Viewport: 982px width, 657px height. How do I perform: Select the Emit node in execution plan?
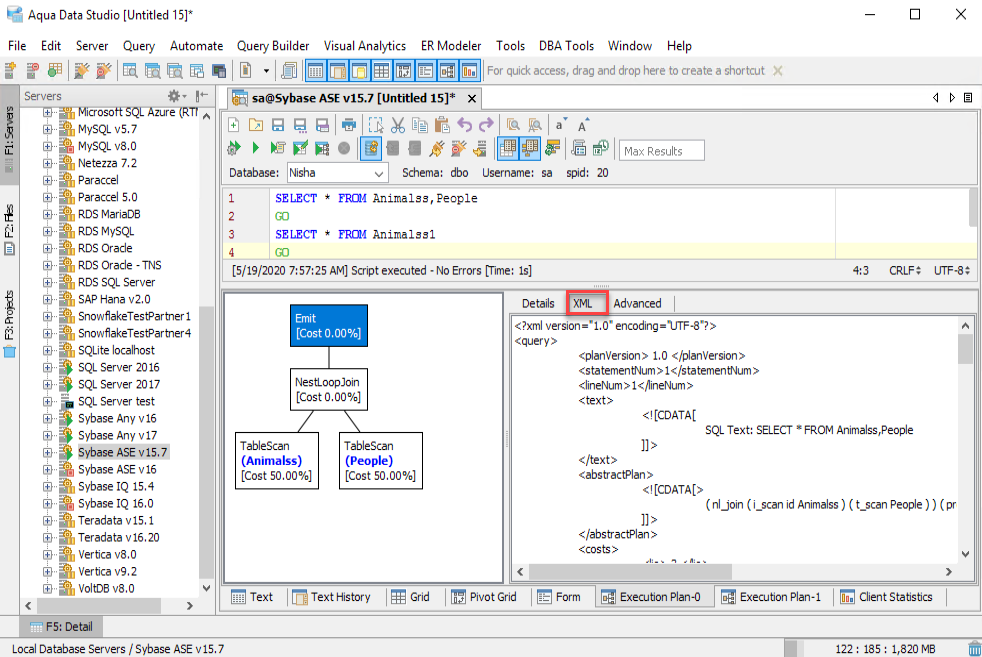[x=328, y=326]
